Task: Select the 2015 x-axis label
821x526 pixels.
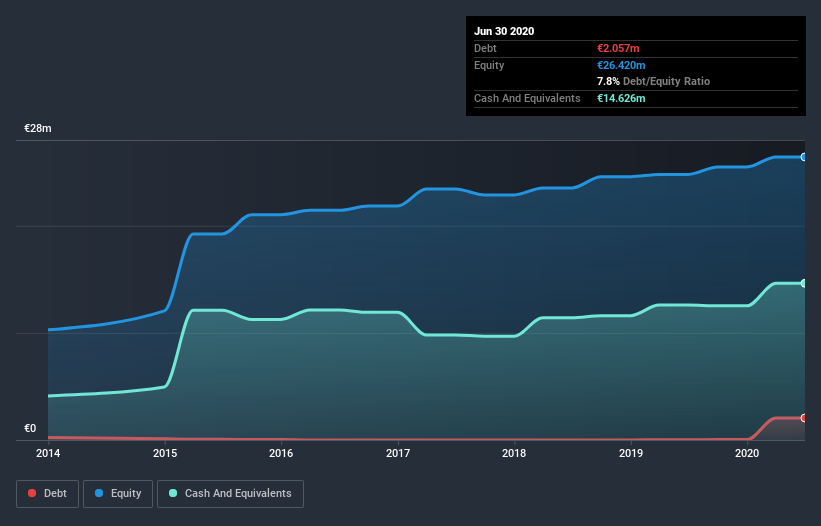Action: click(x=165, y=453)
